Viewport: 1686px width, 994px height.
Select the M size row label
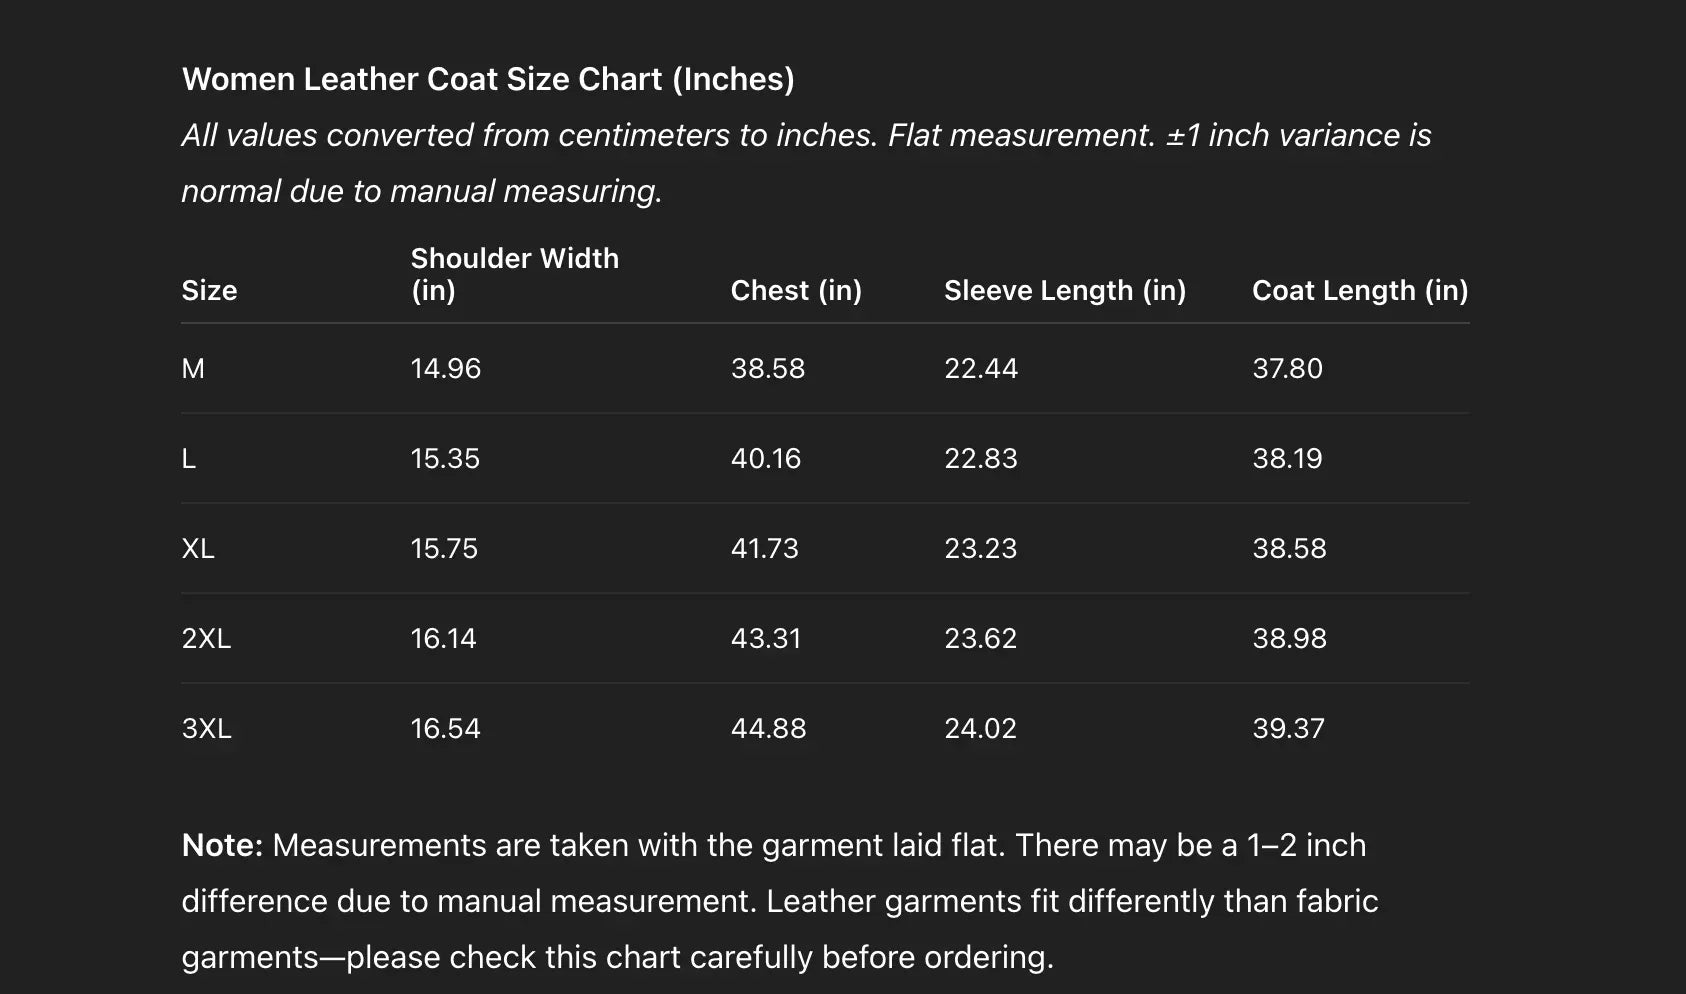click(193, 368)
